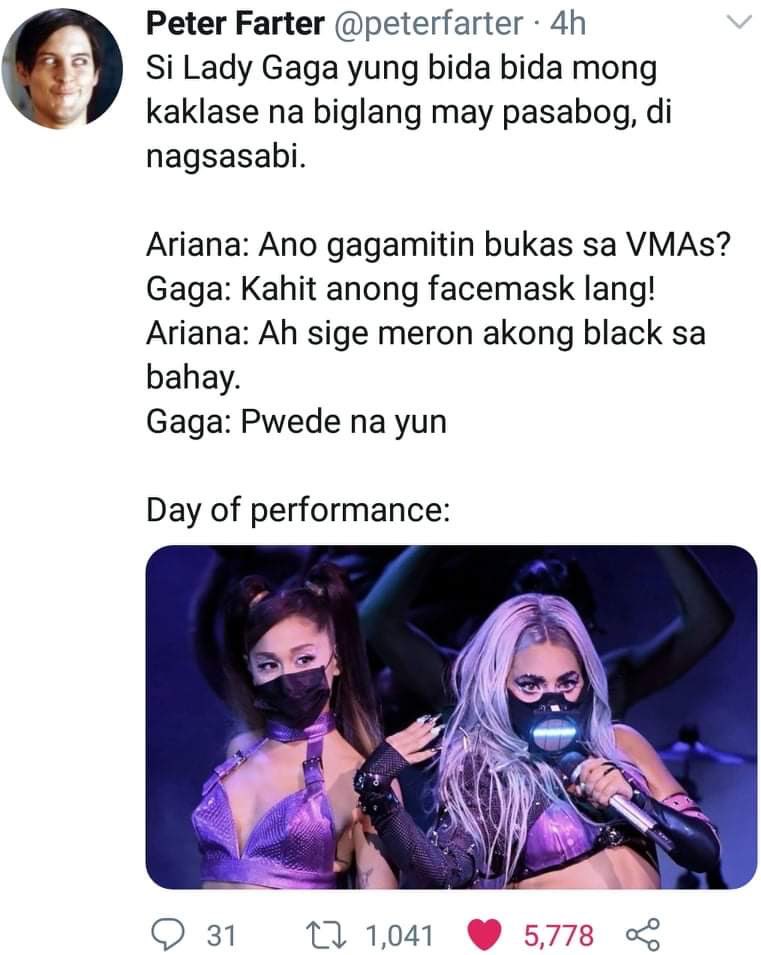Viewport: 761px width, 955px height.
Task: Click the 'Day of performance:' line
Action: pos(298,510)
